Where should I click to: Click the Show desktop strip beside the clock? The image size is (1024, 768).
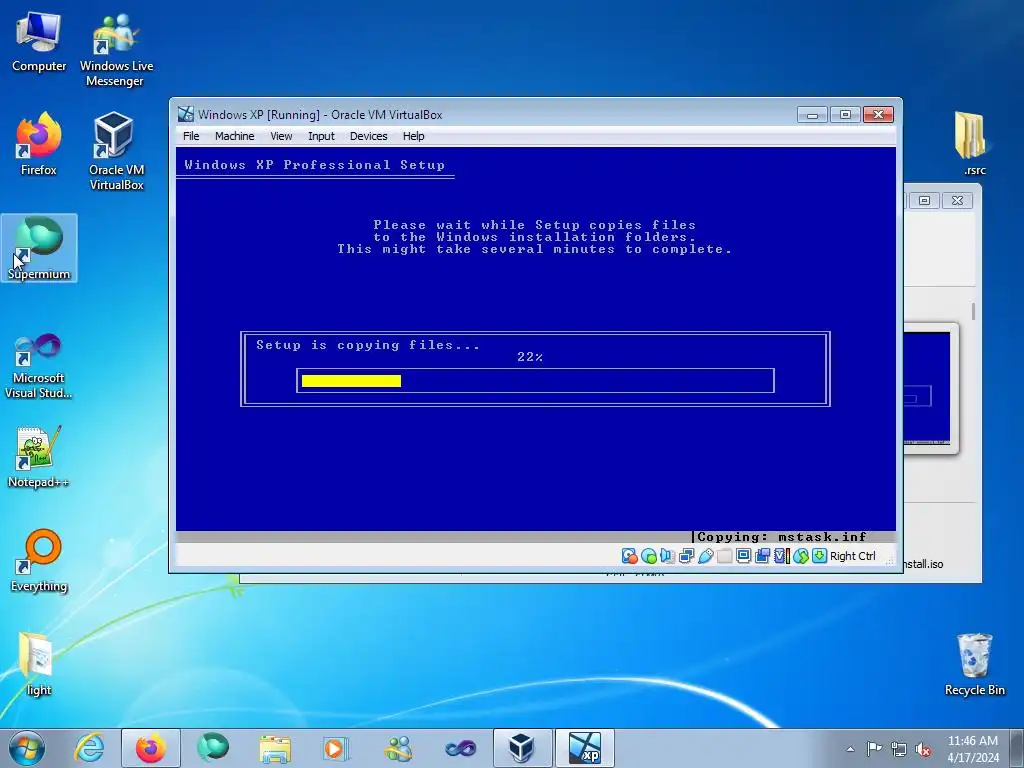pyautogui.click(x=1019, y=748)
